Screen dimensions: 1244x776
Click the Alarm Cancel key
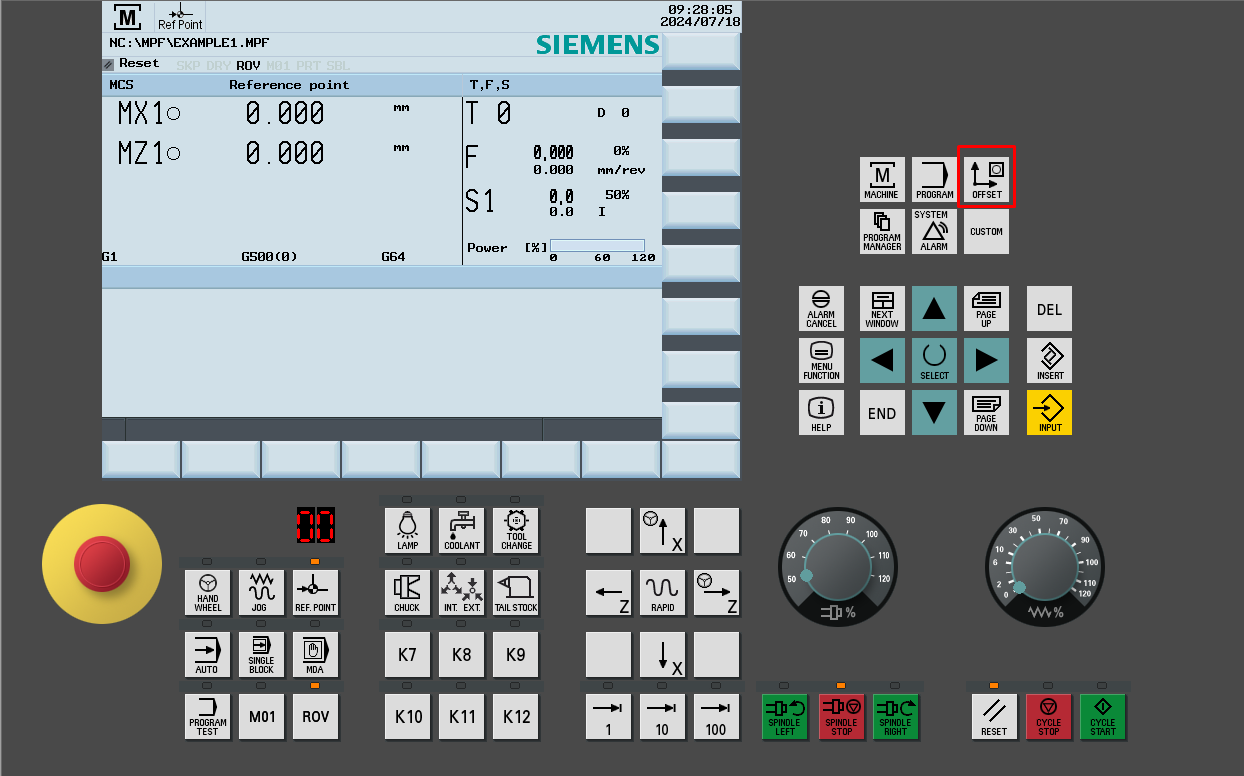pos(821,309)
